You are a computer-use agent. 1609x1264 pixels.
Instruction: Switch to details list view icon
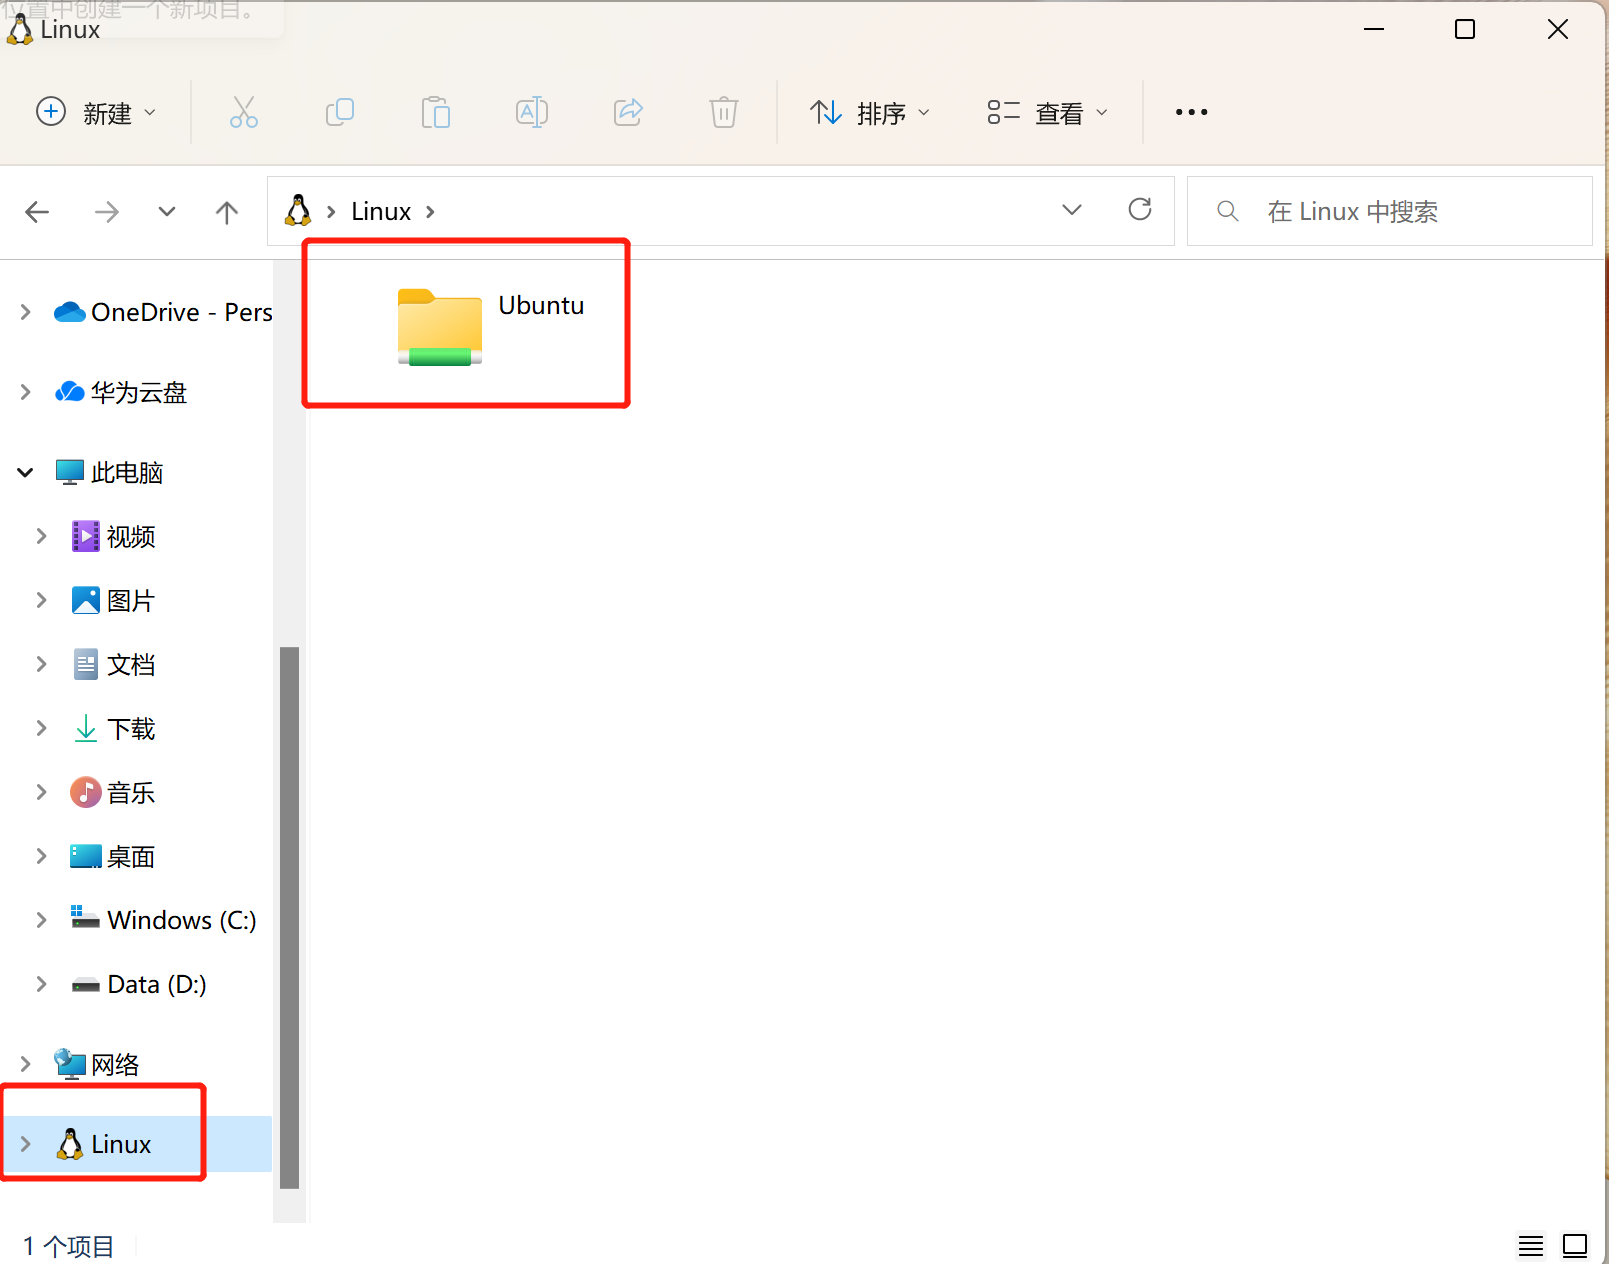pos(1531,1245)
